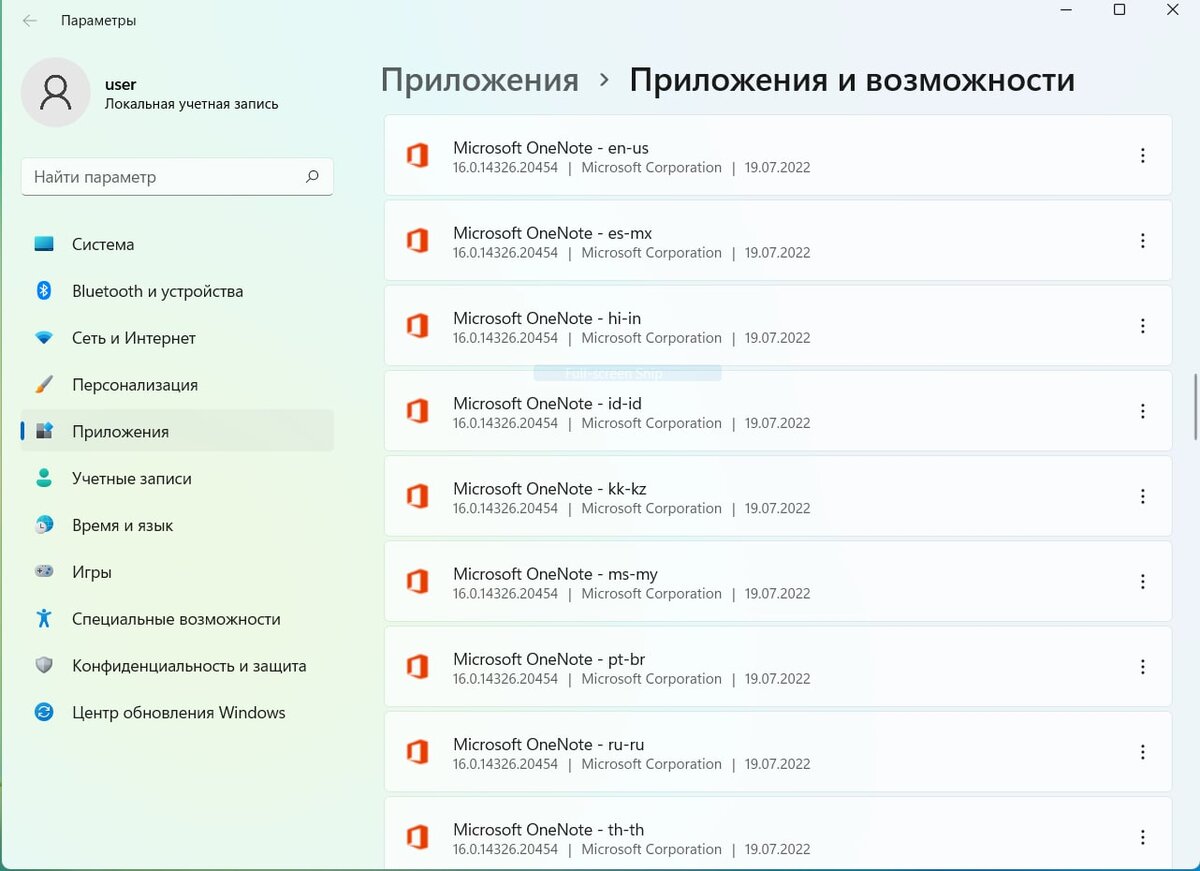Open the Система settings section

point(177,244)
